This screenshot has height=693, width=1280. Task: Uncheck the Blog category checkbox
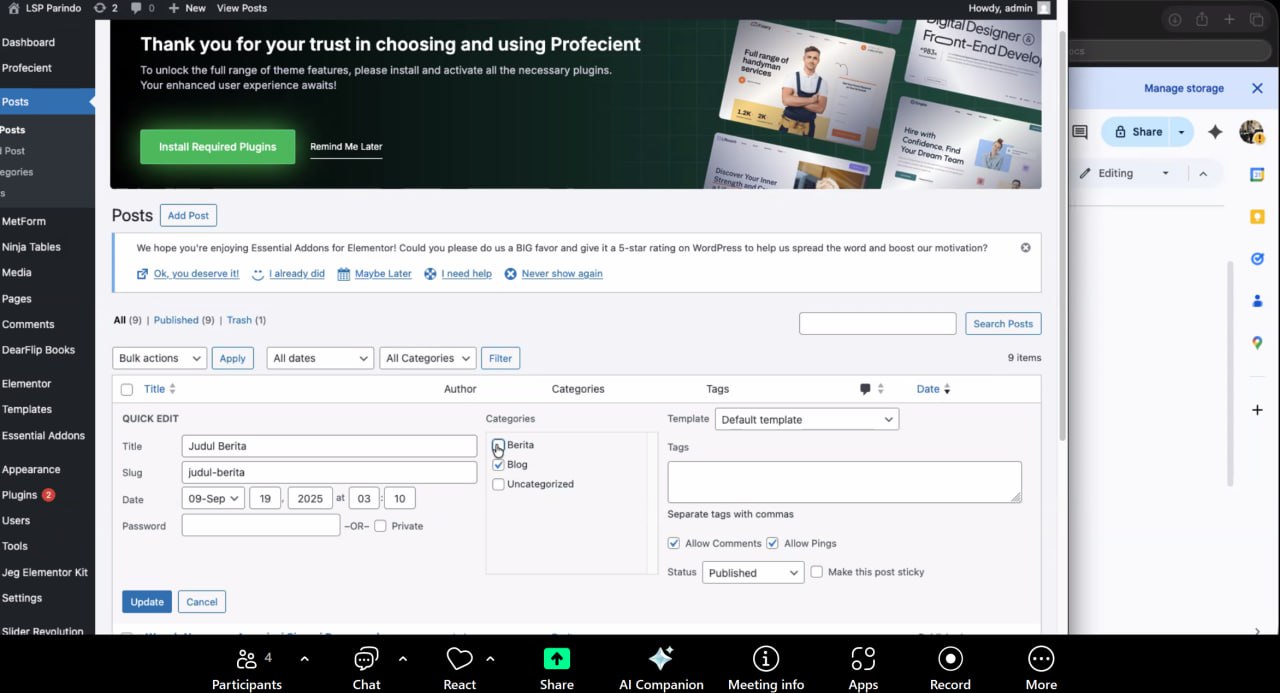point(498,465)
